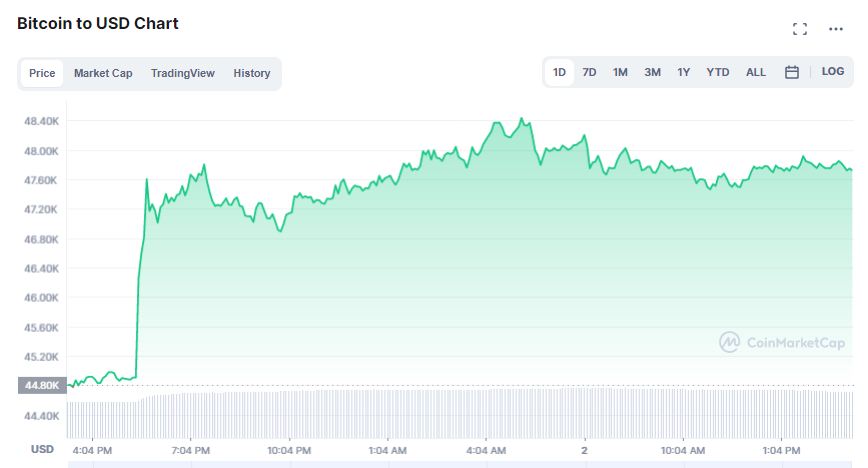868x468 pixels.
Task: Switch to the Price tab
Action: [x=42, y=73]
